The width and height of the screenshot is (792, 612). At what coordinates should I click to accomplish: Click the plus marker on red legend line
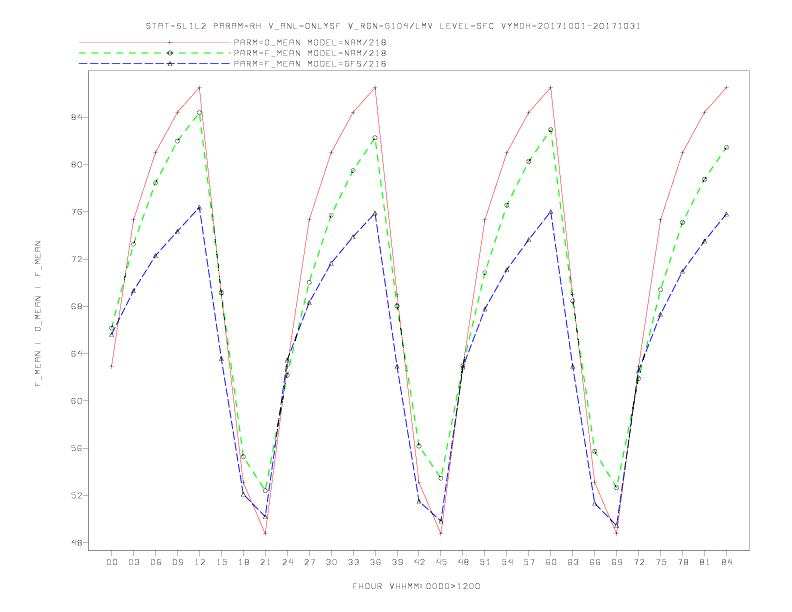click(x=170, y=42)
